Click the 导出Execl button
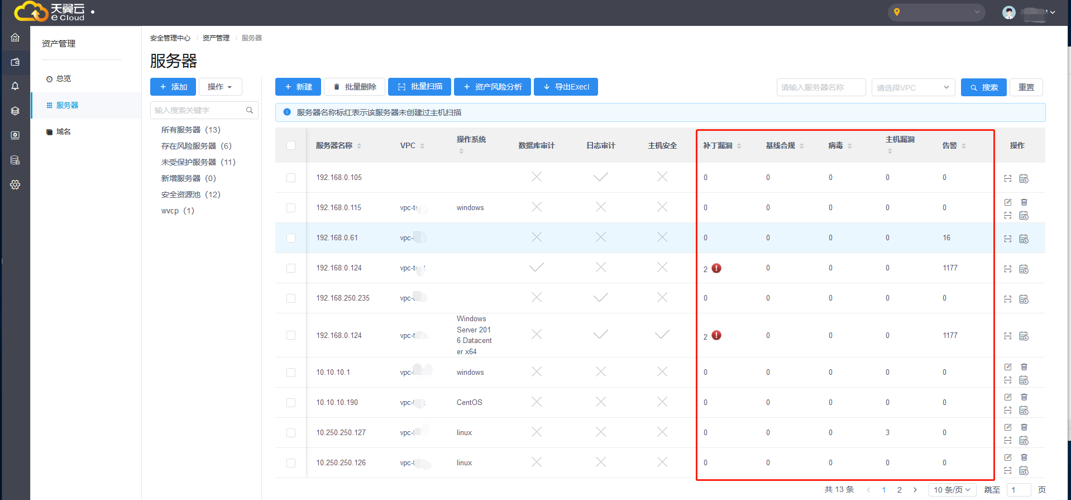Viewport: 1071px width, 500px height. 566,87
